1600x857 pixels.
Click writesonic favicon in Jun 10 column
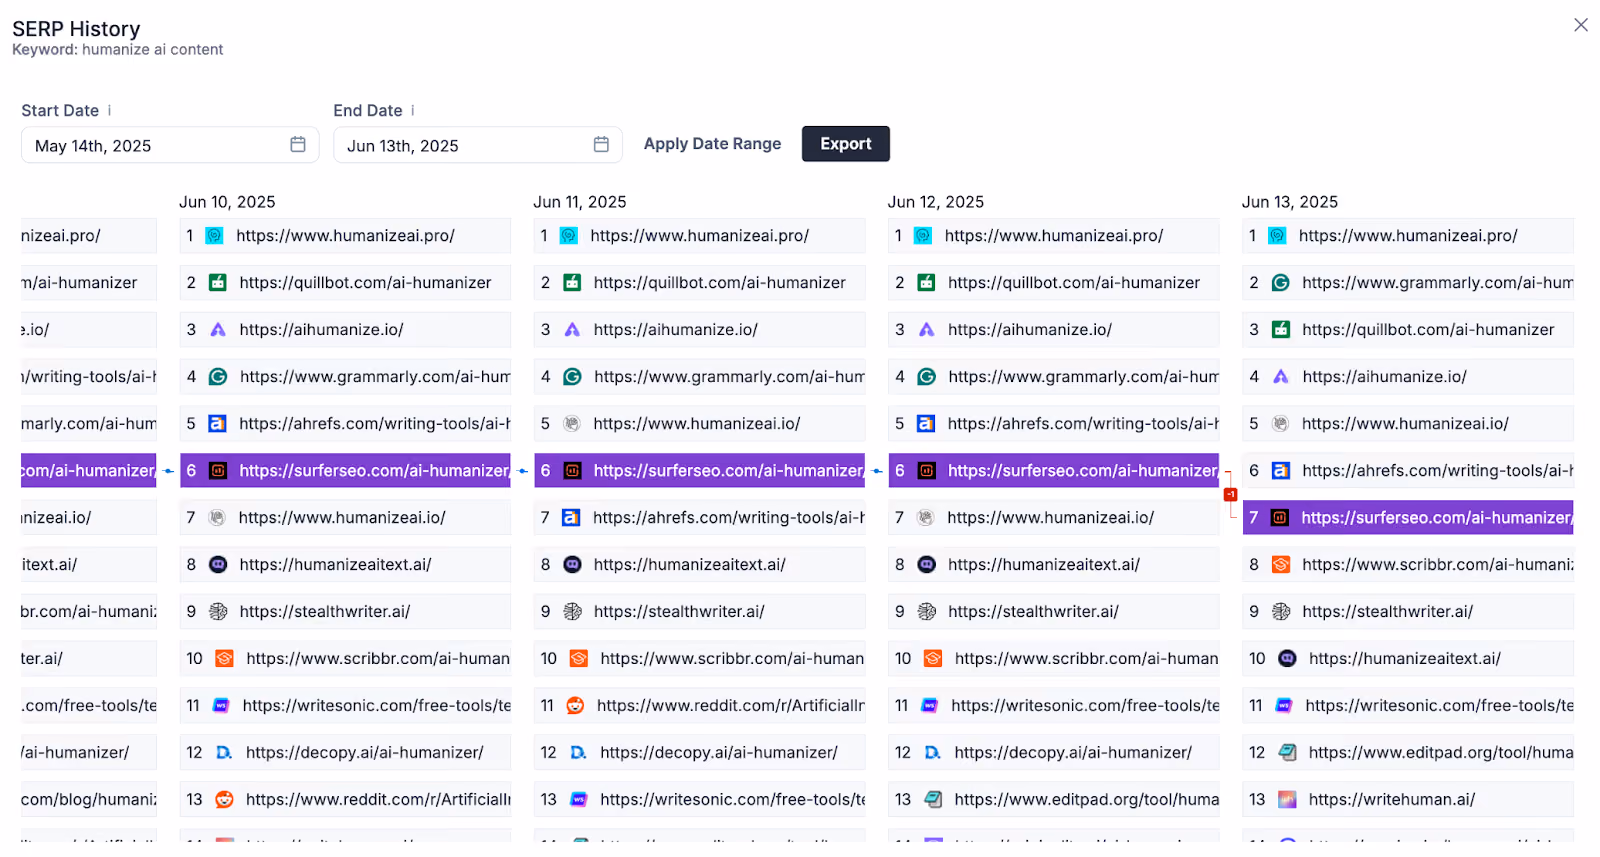(x=221, y=706)
